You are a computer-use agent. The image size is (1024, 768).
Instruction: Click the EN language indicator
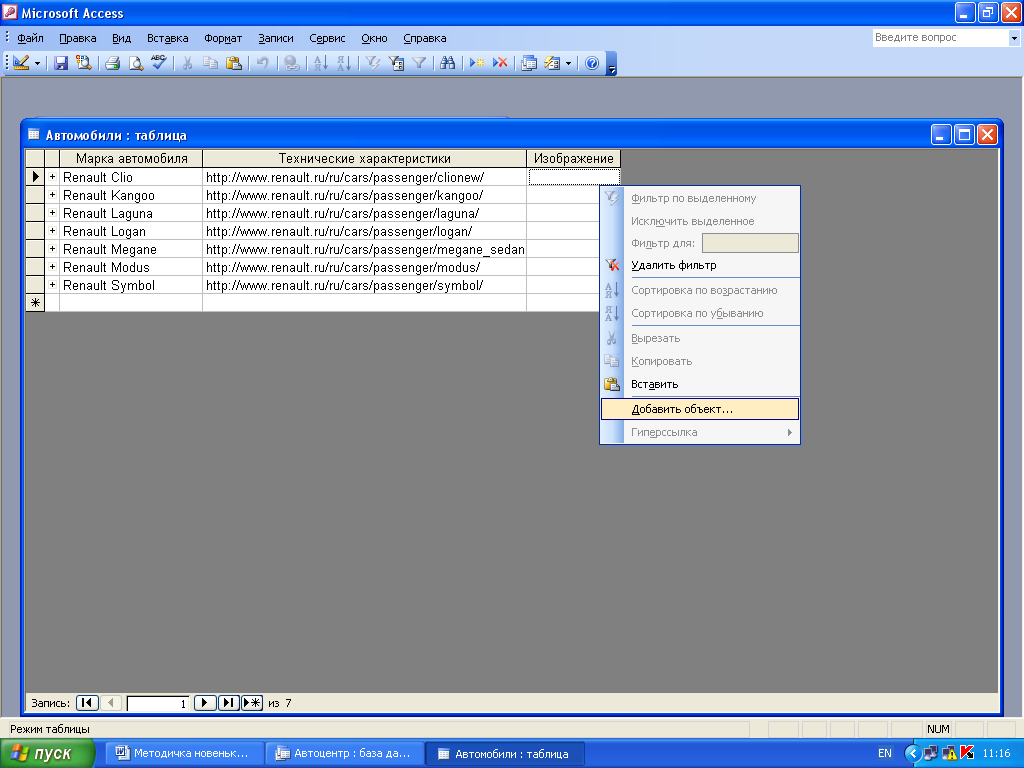[x=885, y=753]
